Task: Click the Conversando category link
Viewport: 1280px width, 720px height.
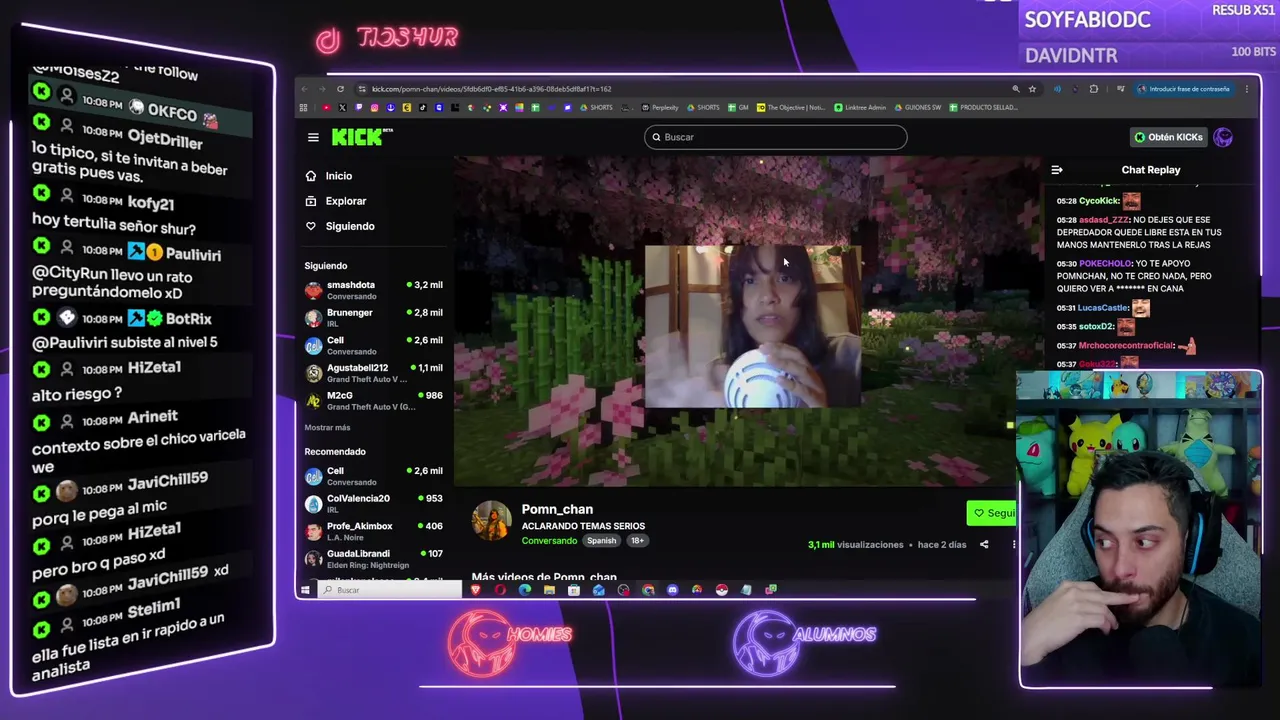Action: (x=549, y=541)
